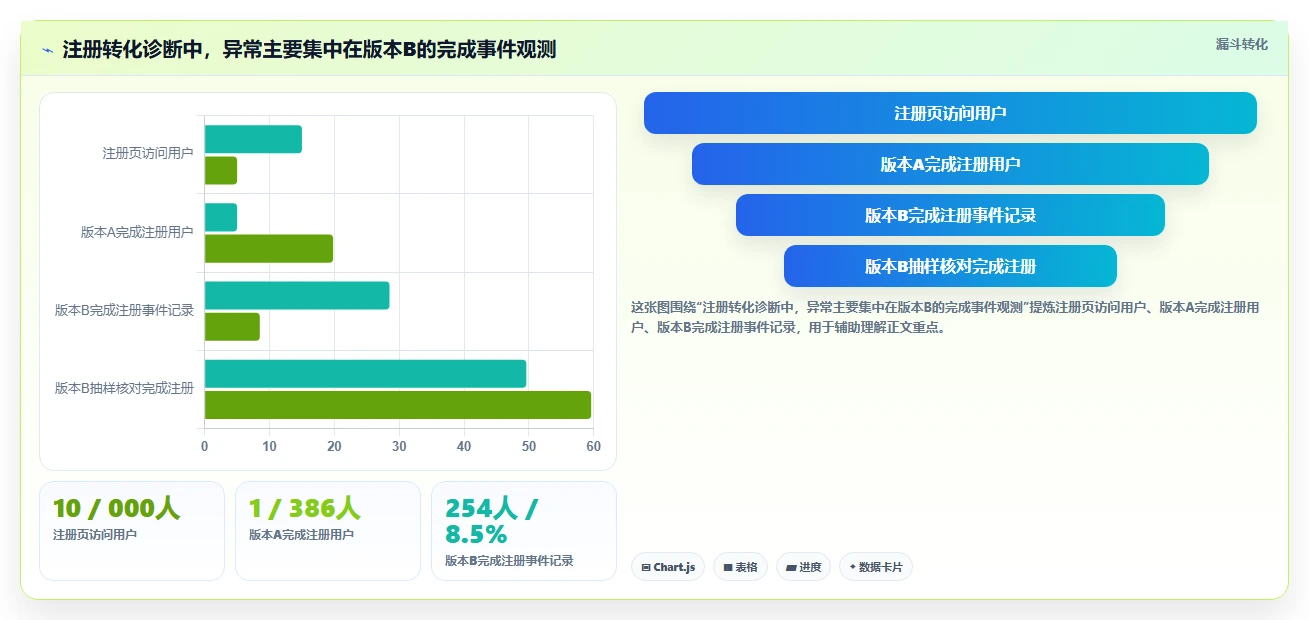Click the x-axis tick value 40
The width and height of the screenshot is (1309, 620).
click(x=464, y=446)
